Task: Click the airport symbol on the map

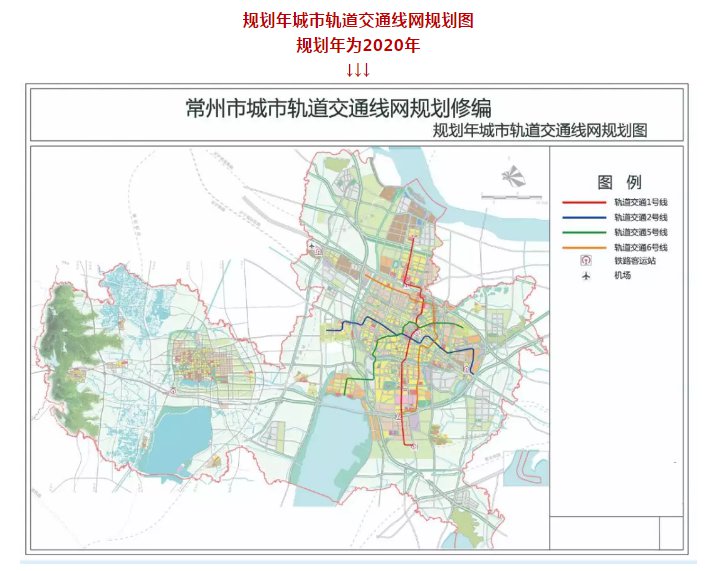Action: (x=313, y=245)
